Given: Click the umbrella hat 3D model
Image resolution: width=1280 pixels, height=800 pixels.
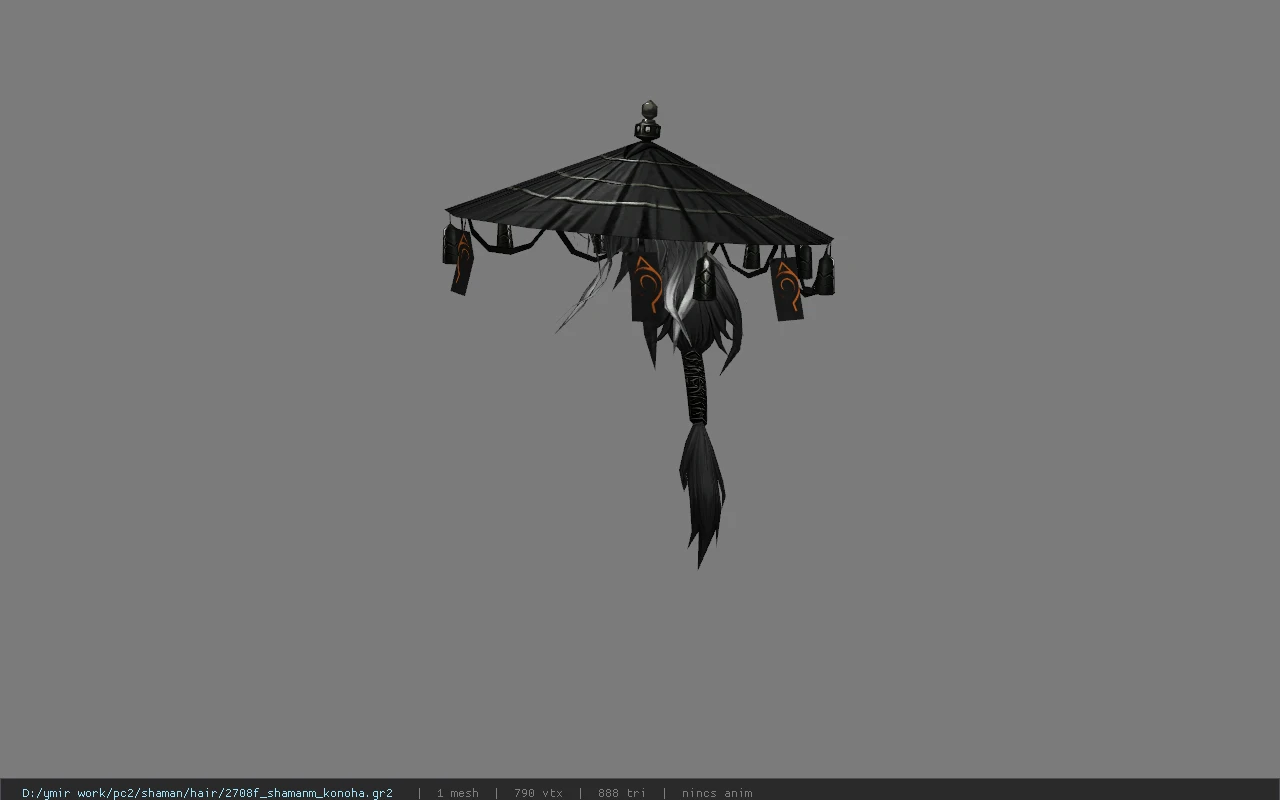Looking at the screenshot, I should pyautogui.click(x=640, y=333).
